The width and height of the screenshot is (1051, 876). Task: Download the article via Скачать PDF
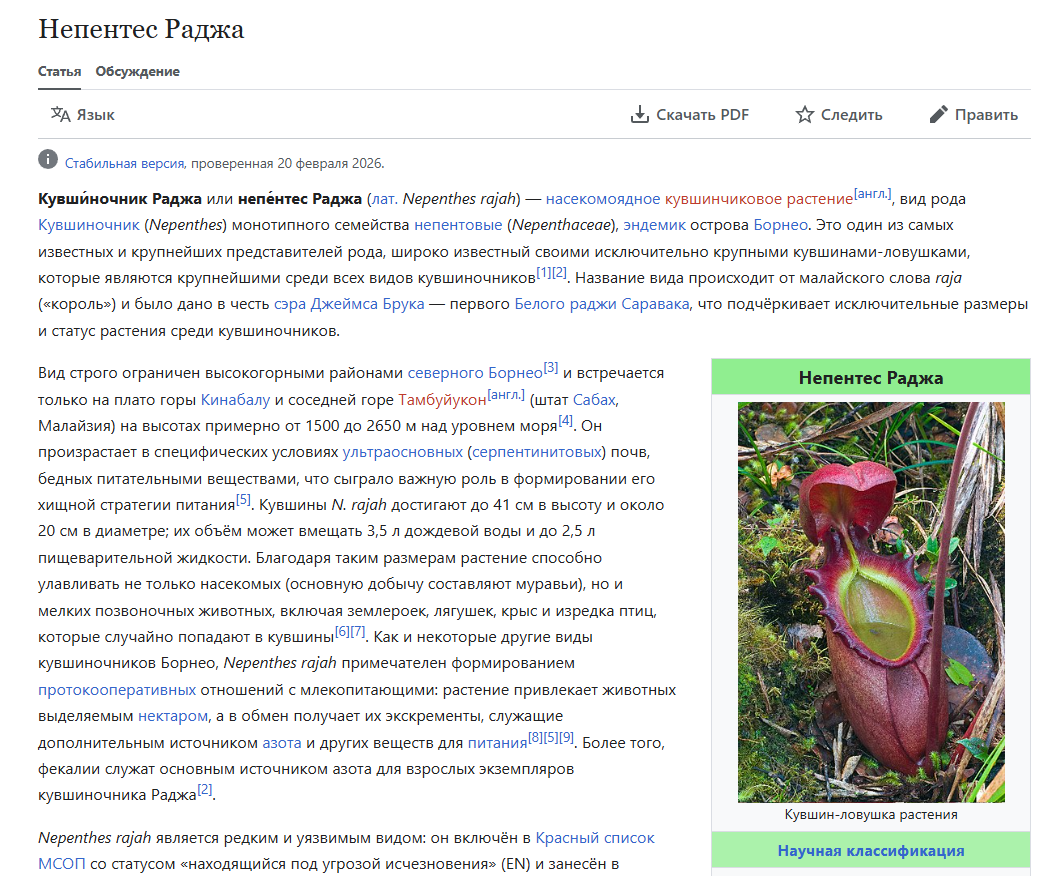[x=690, y=115]
